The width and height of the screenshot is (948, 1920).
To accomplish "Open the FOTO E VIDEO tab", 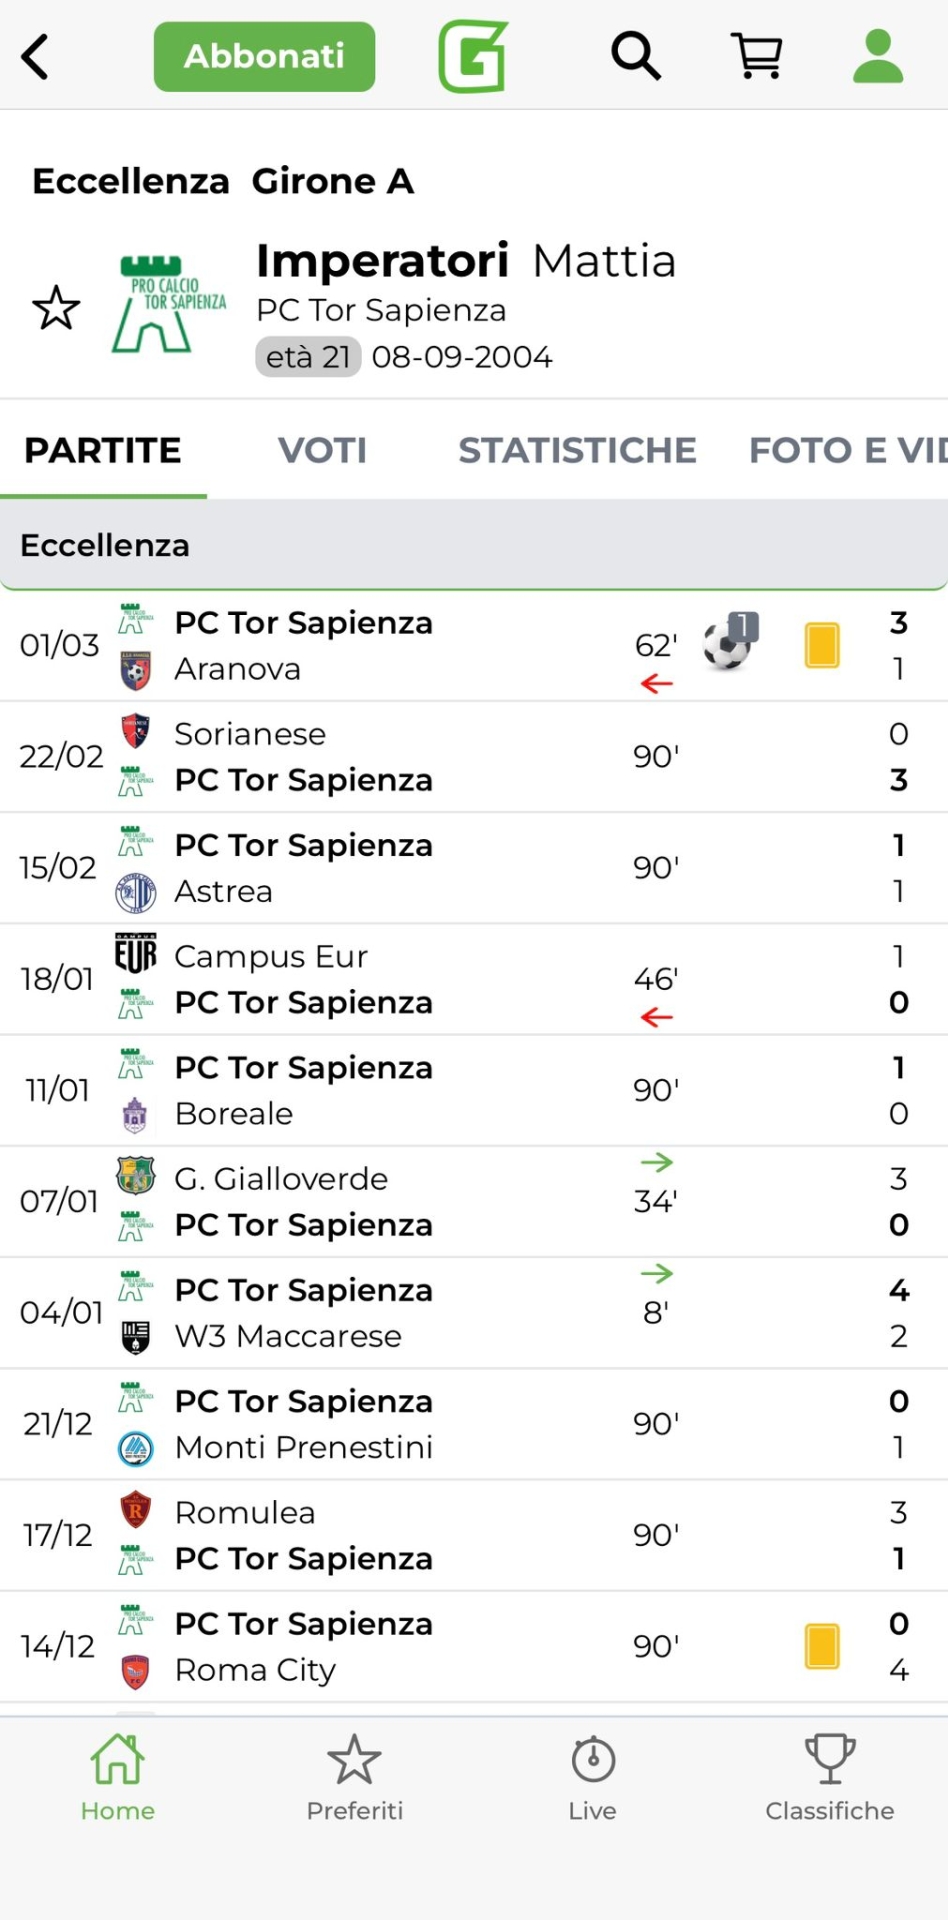I will [848, 451].
